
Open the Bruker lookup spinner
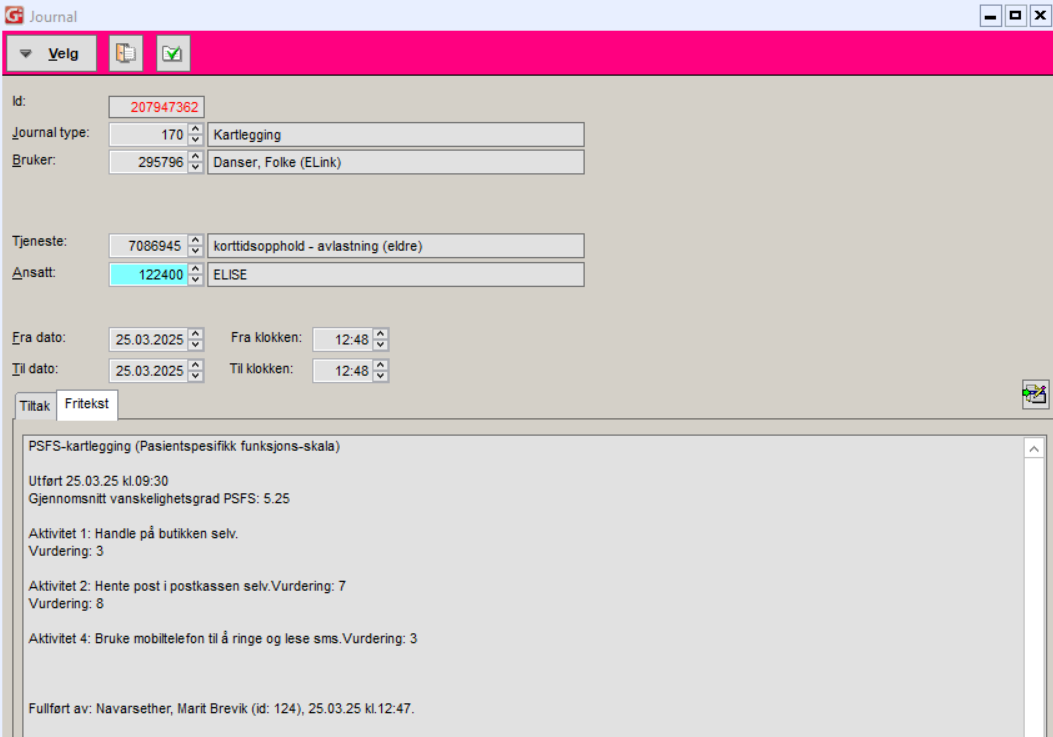tap(196, 162)
